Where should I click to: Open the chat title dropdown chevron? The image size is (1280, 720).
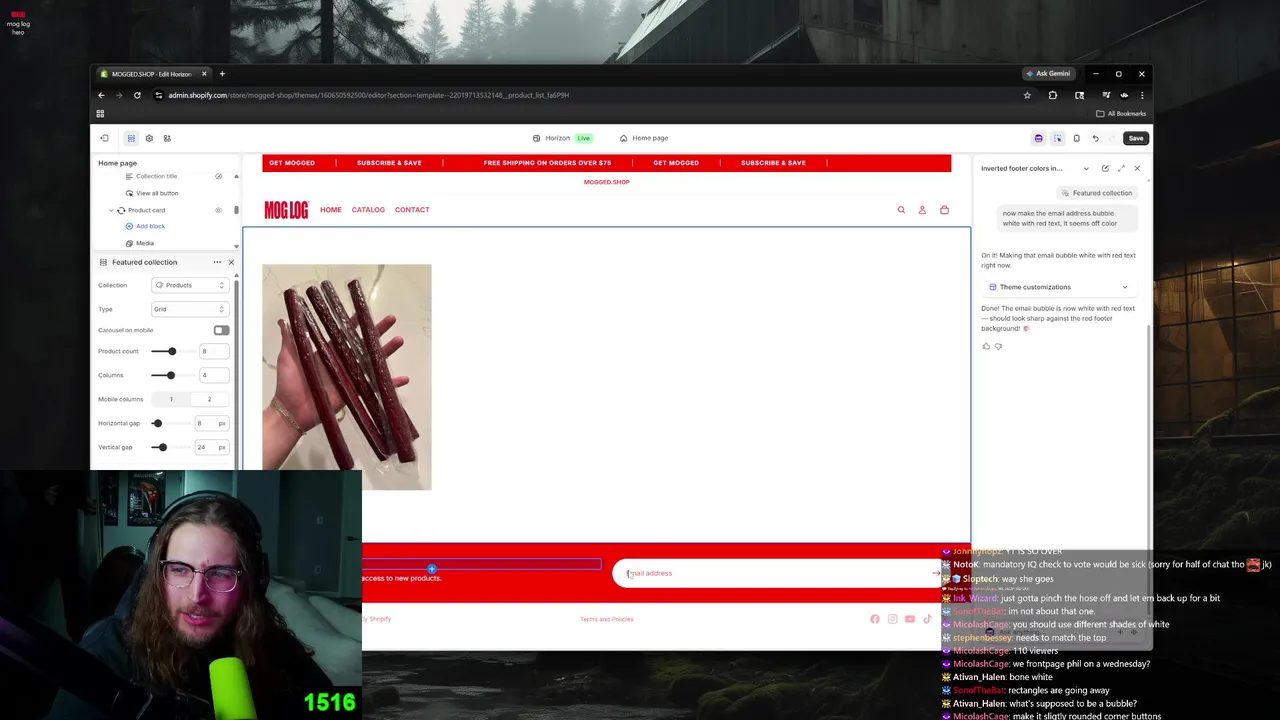point(1086,168)
